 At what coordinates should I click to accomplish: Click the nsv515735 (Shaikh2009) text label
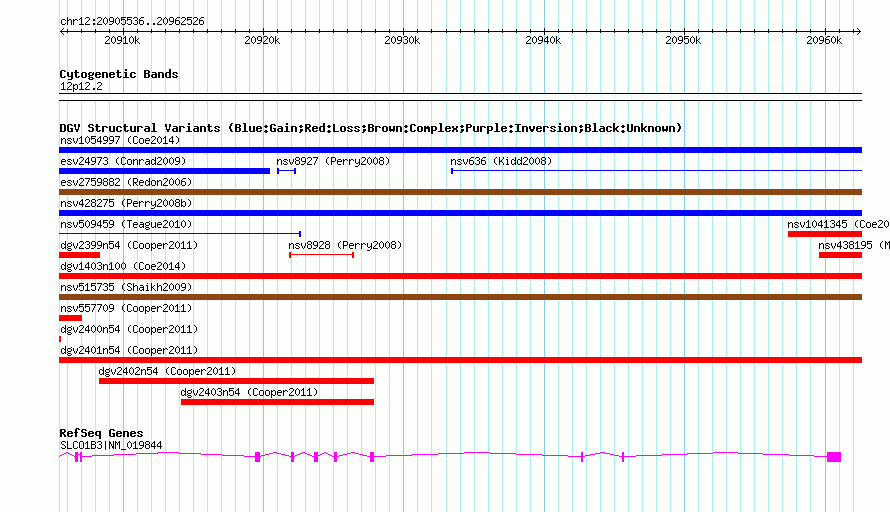pyautogui.click(x=126, y=287)
